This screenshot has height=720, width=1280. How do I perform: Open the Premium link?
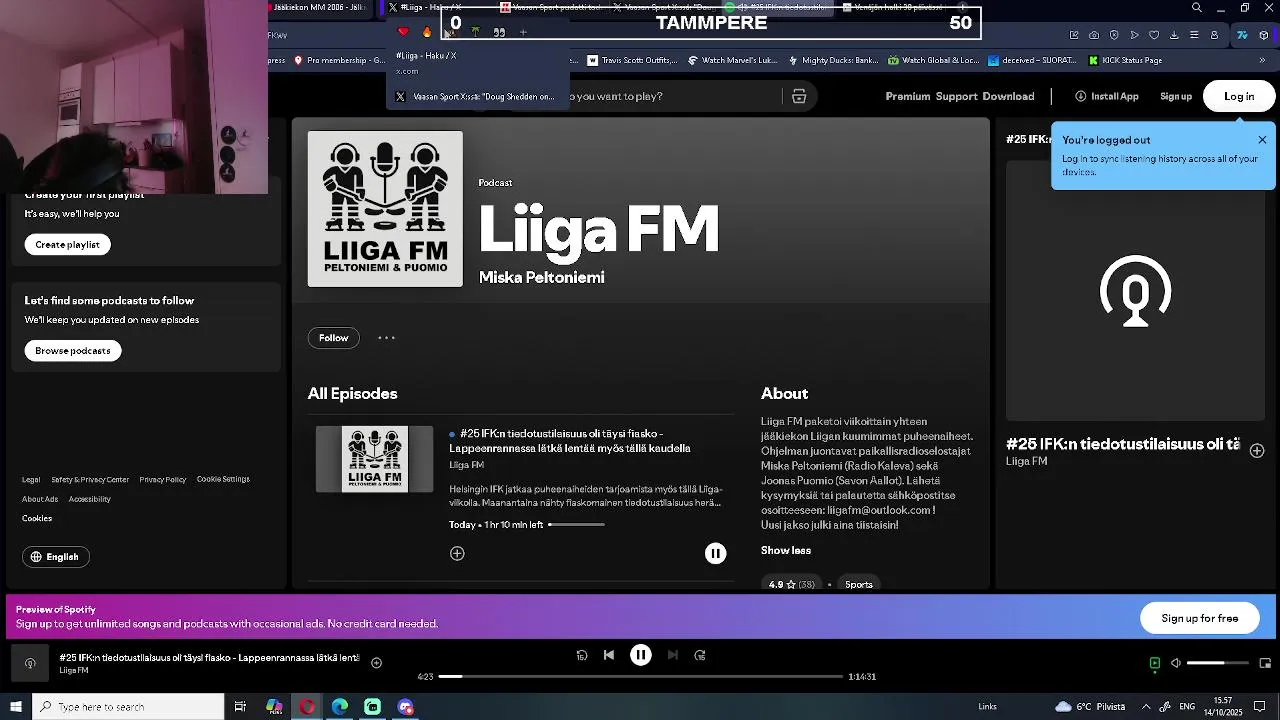(908, 97)
